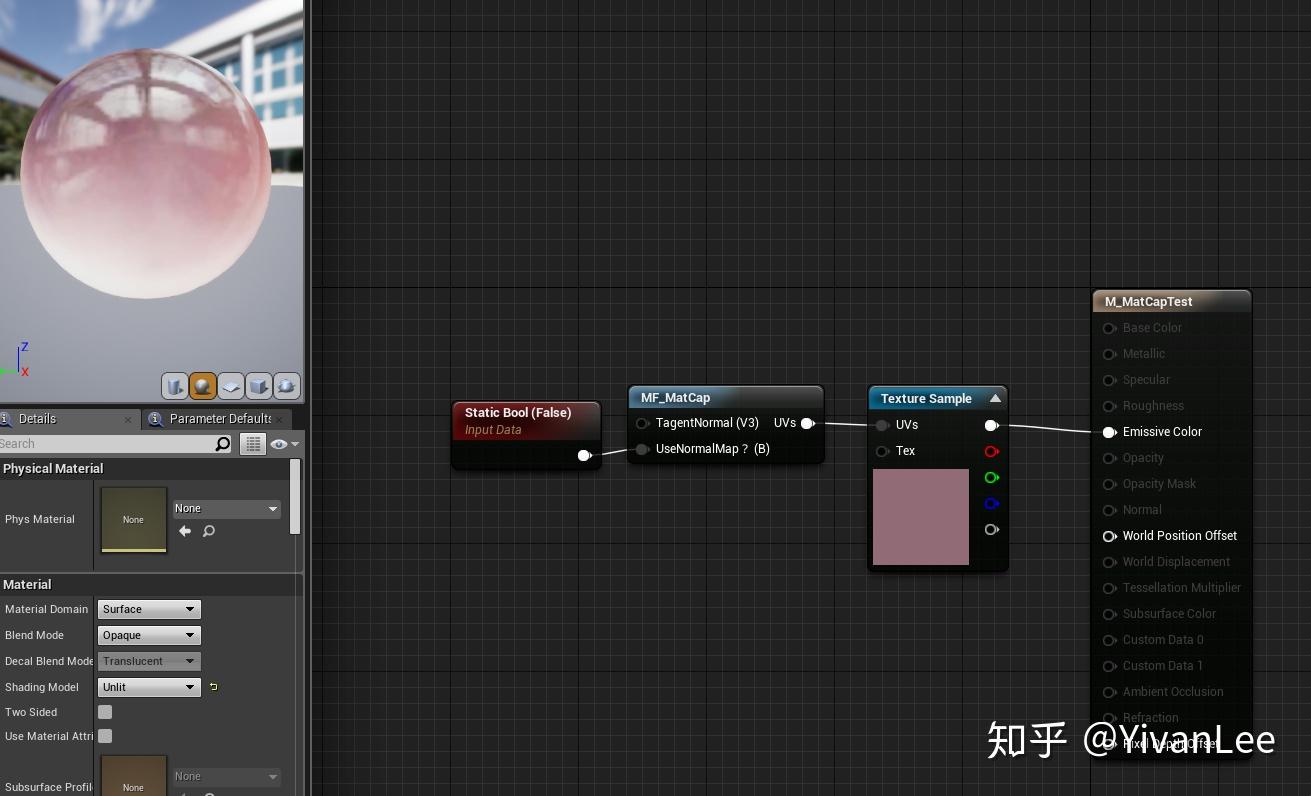Click the texture thumbnail inside Texture Sample node
Screen dimensions: 1311x796
tap(920, 517)
